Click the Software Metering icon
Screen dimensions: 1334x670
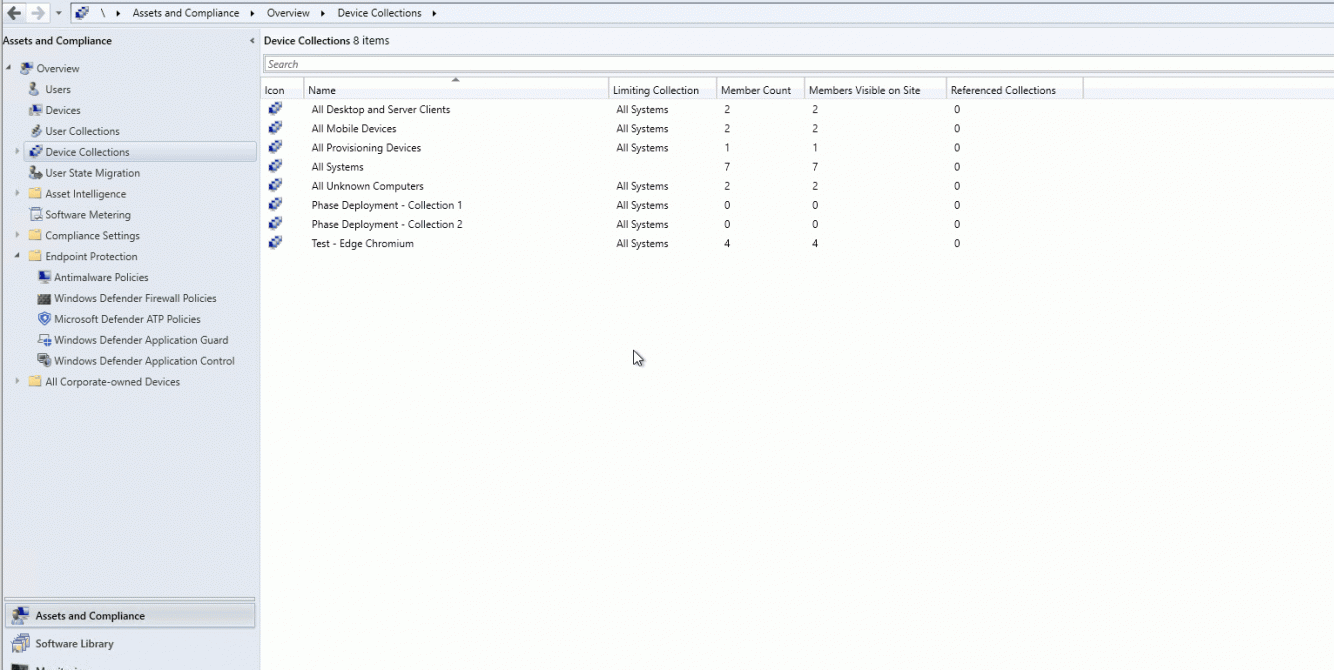37,214
